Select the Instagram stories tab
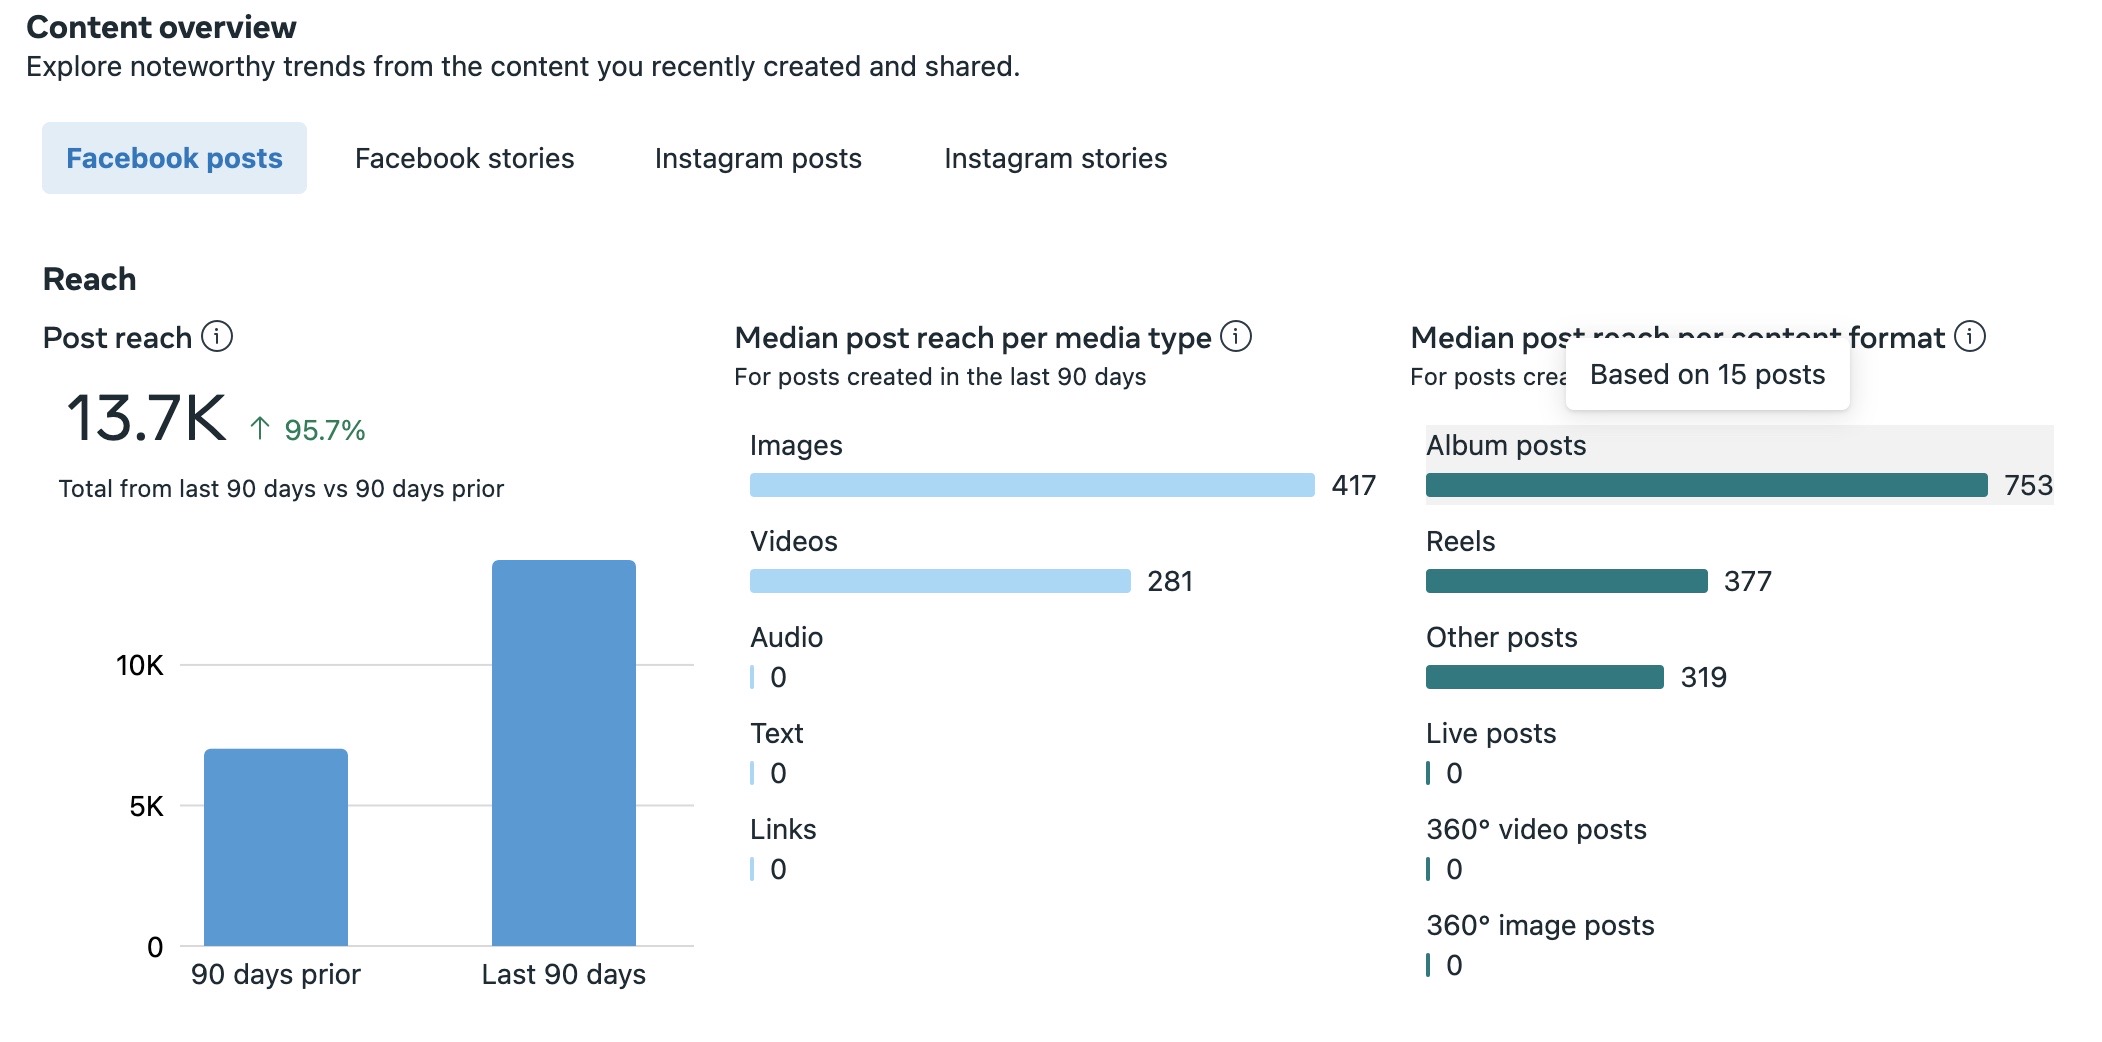Viewport: 2102px width, 1042px height. [1055, 158]
